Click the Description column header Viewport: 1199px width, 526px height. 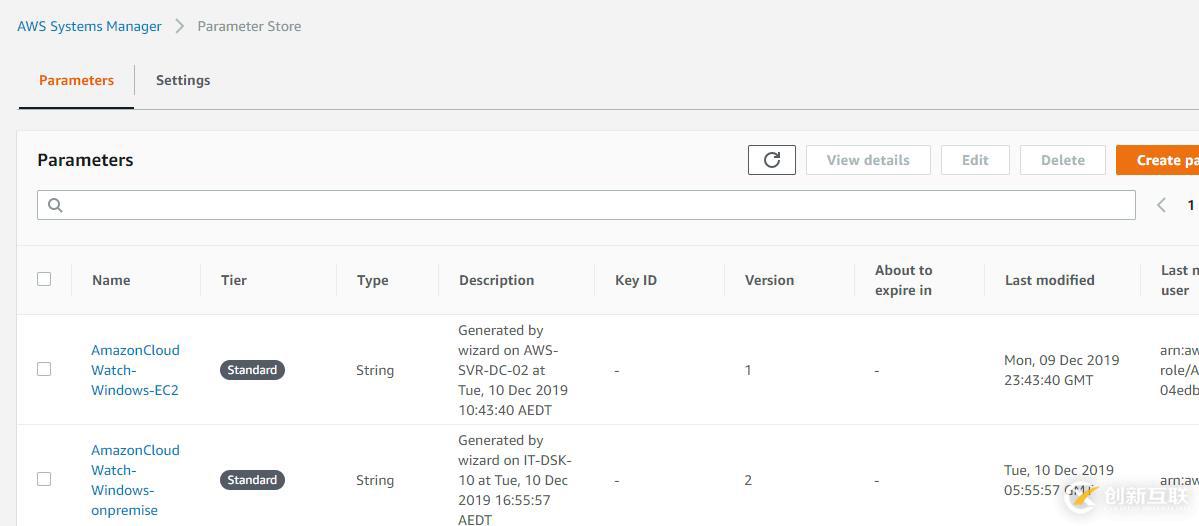click(496, 280)
